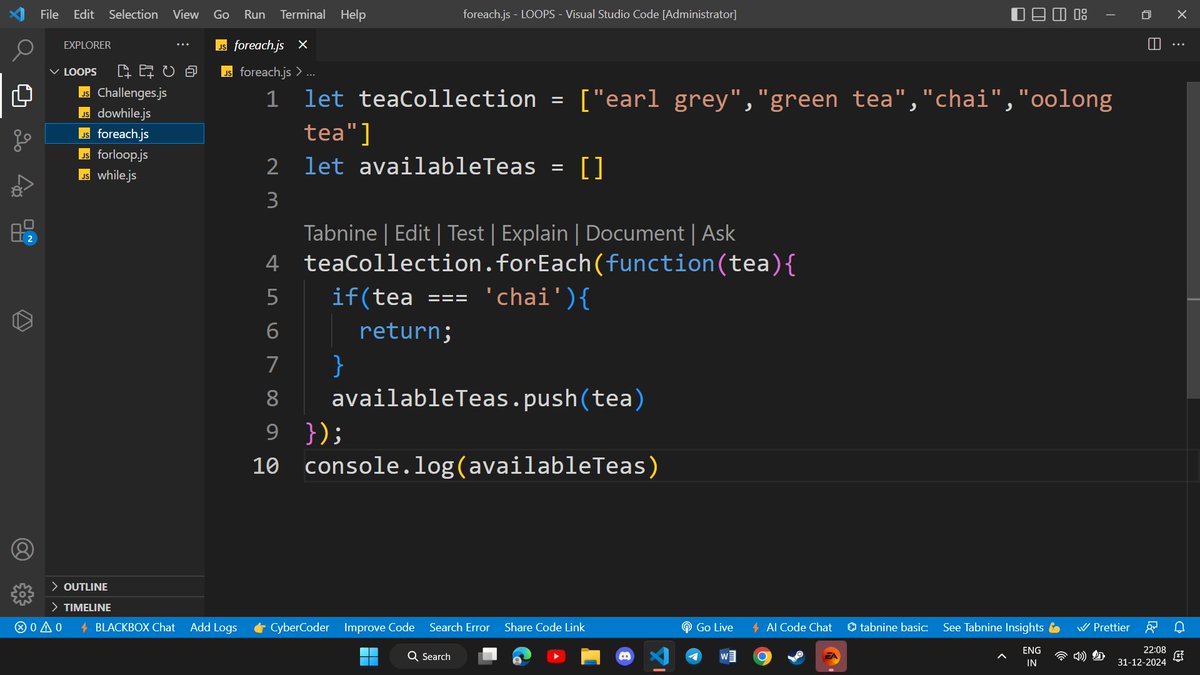Toggle secondary side bar visibility

tap(1060, 14)
